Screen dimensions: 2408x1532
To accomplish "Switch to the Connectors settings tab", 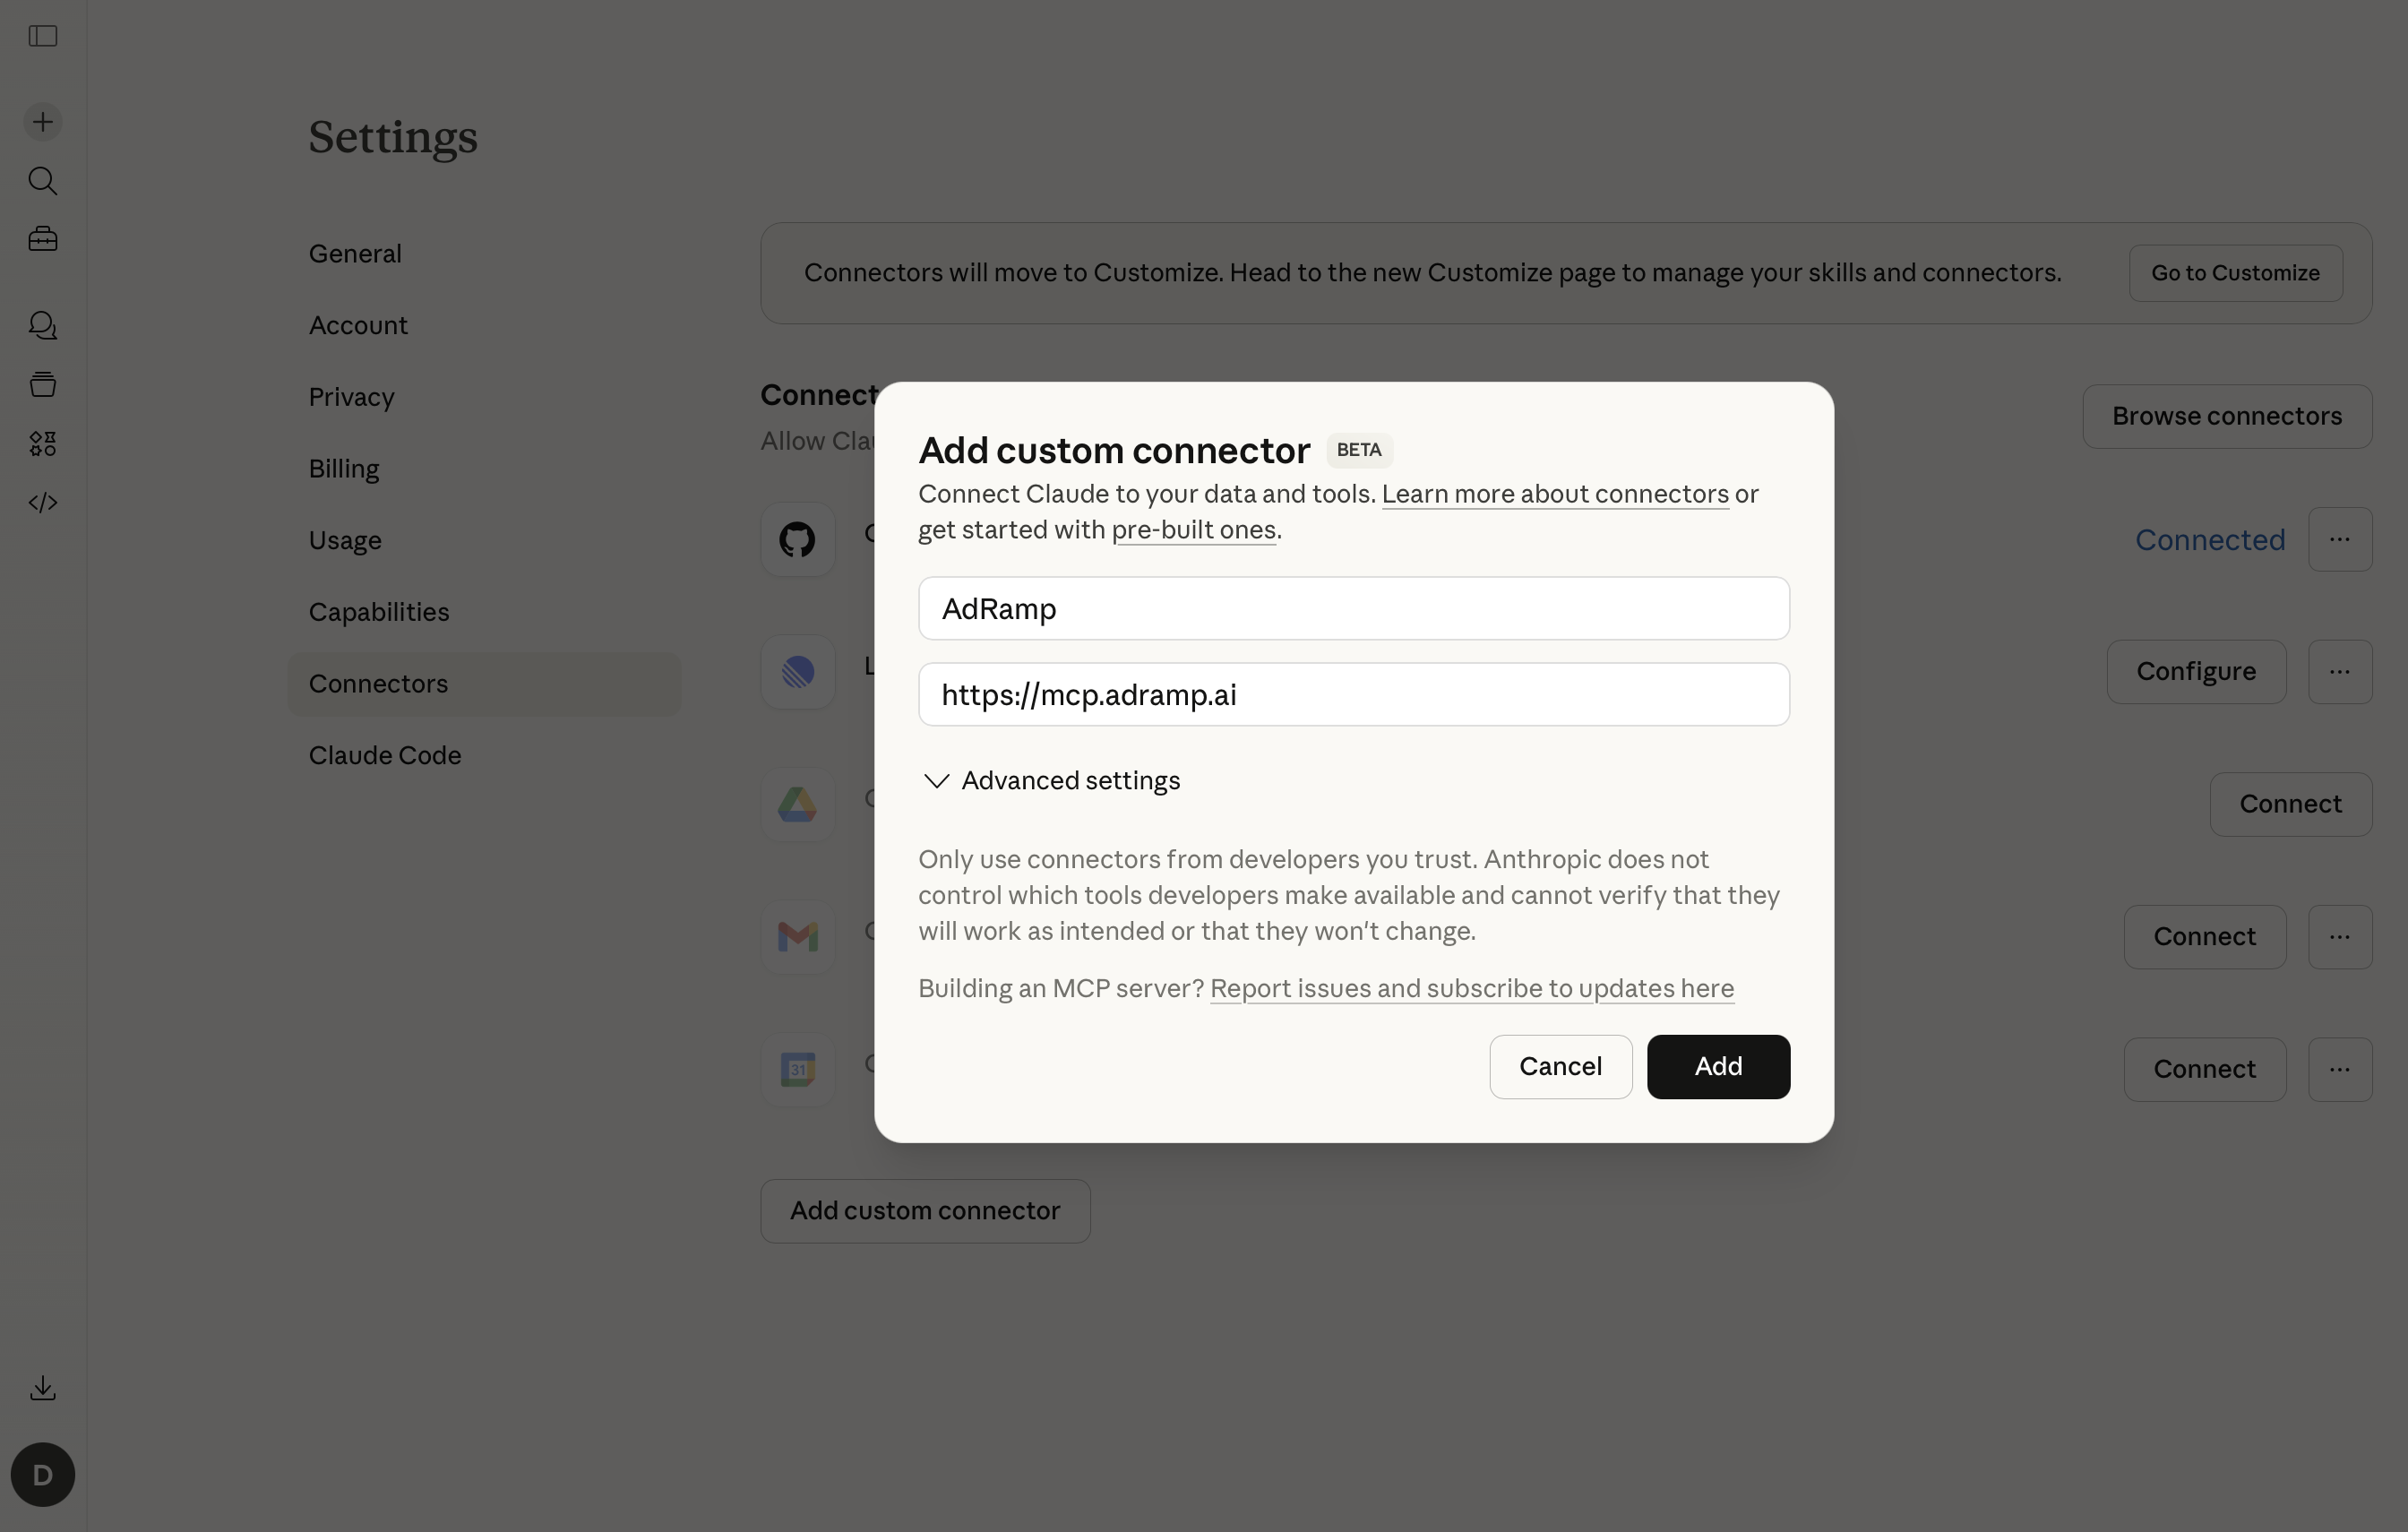I will click(378, 683).
